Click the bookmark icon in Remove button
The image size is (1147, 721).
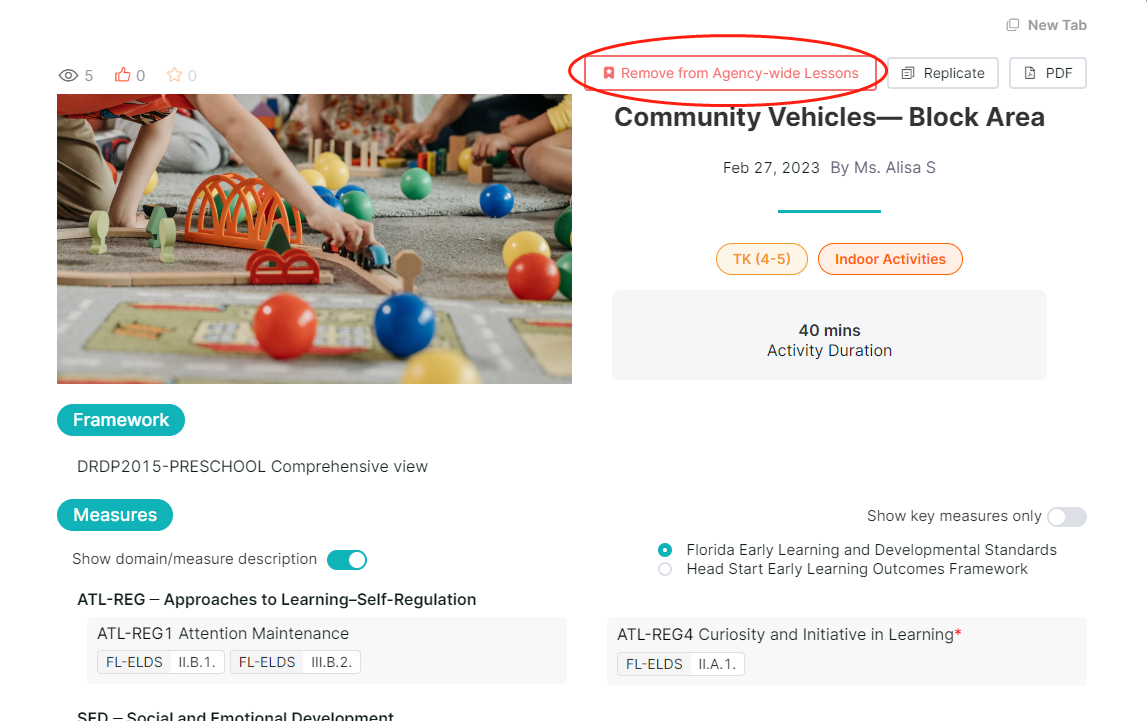click(609, 73)
